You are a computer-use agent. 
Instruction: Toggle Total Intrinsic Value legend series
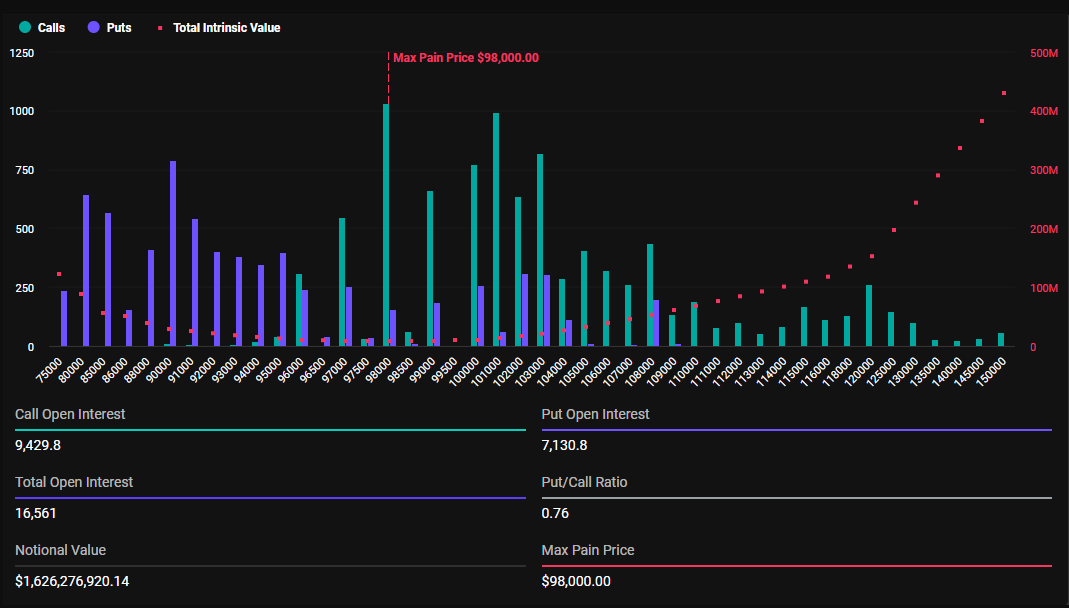[x=220, y=28]
